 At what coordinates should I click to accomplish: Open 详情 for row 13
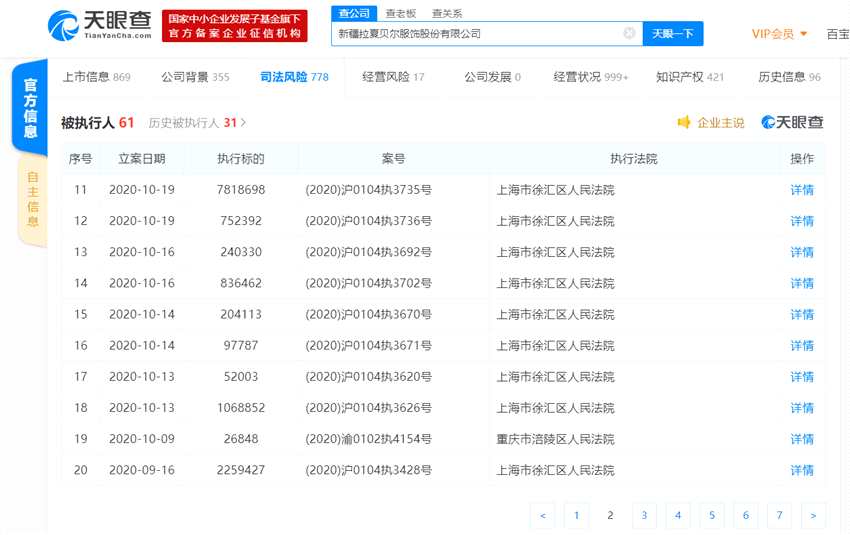click(x=802, y=252)
